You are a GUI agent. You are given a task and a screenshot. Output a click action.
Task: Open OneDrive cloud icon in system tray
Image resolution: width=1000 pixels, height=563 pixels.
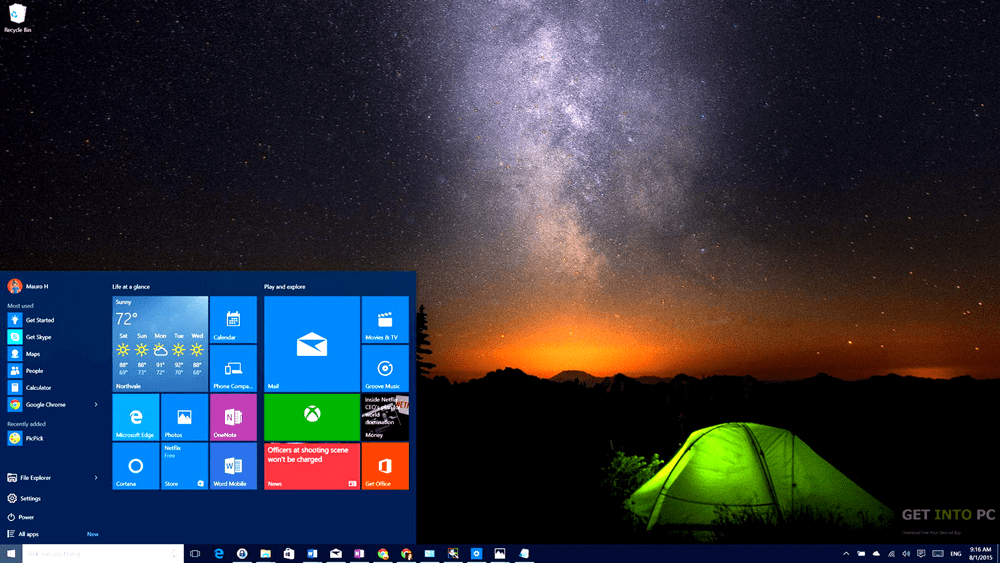876,553
